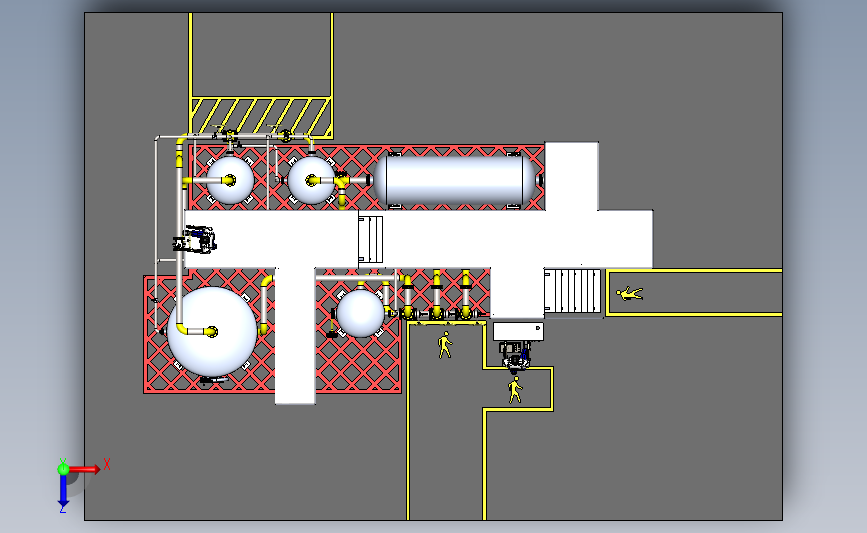This screenshot has height=533, width=867.
Task: Click the green Y axis dot on triad
Action: (x=63, y=469)
